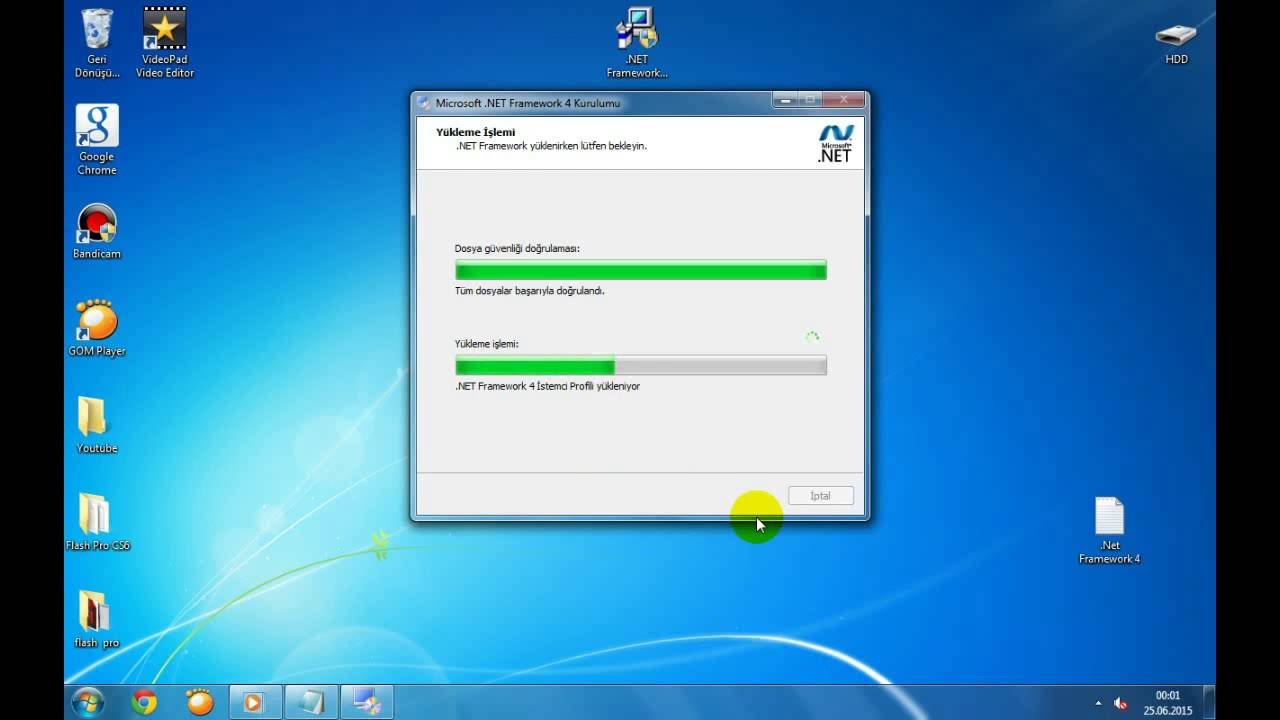This screenshot has width=1280, height=720.
Task: Switch to the .NET setup taskbar button
Action: coord(367,702)
